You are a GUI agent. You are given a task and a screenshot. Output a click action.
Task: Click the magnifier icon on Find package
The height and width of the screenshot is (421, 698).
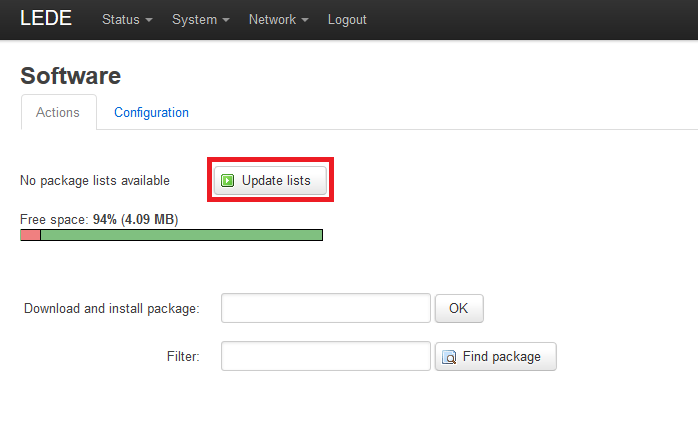pyautogui.click(x=449, y=357)
